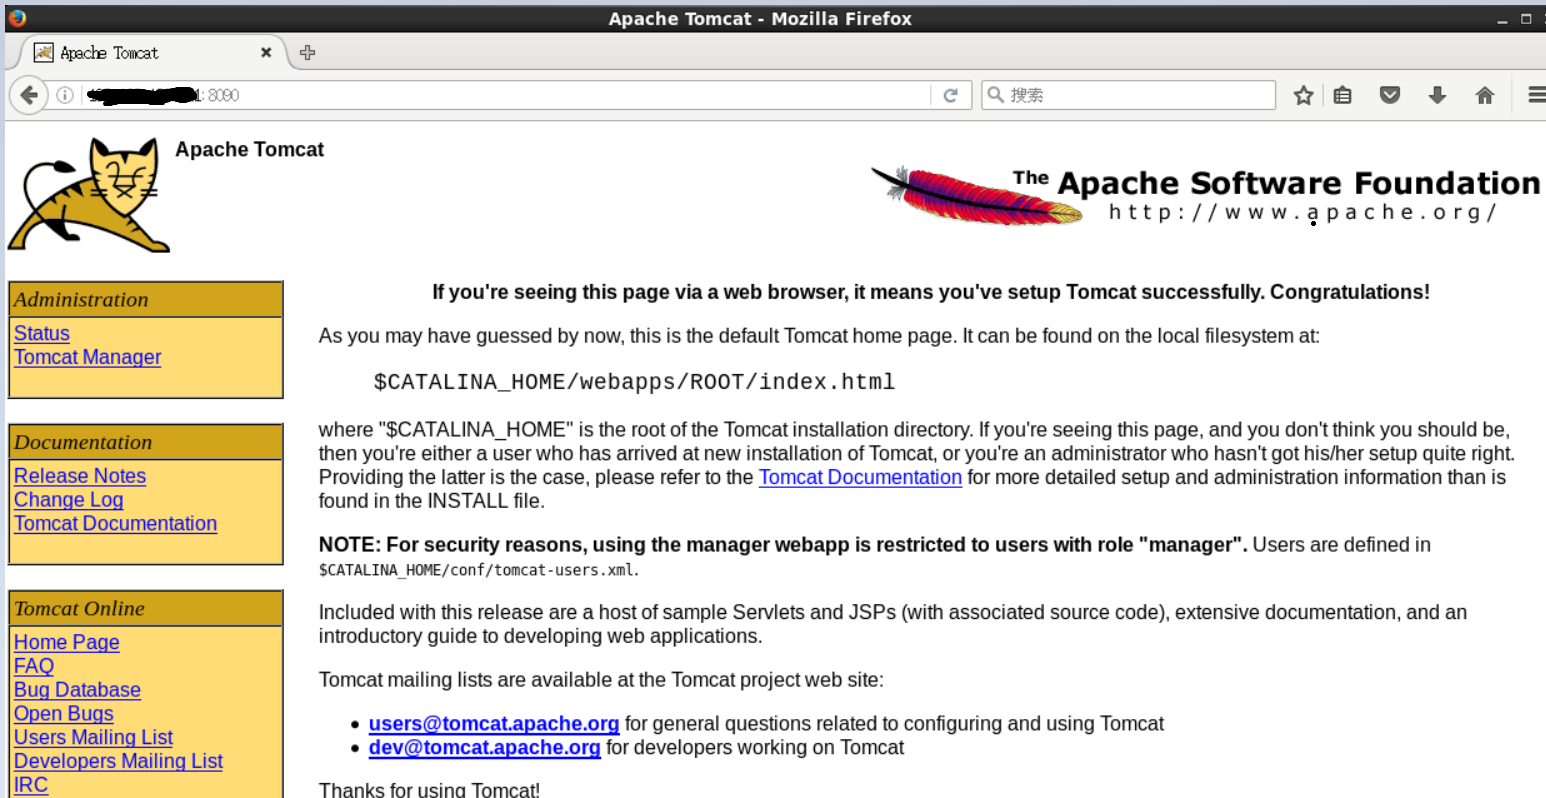Screen dimensions: 1546x798
Task: Click the search magnifier icon
Action: click(x=995, y=95)
